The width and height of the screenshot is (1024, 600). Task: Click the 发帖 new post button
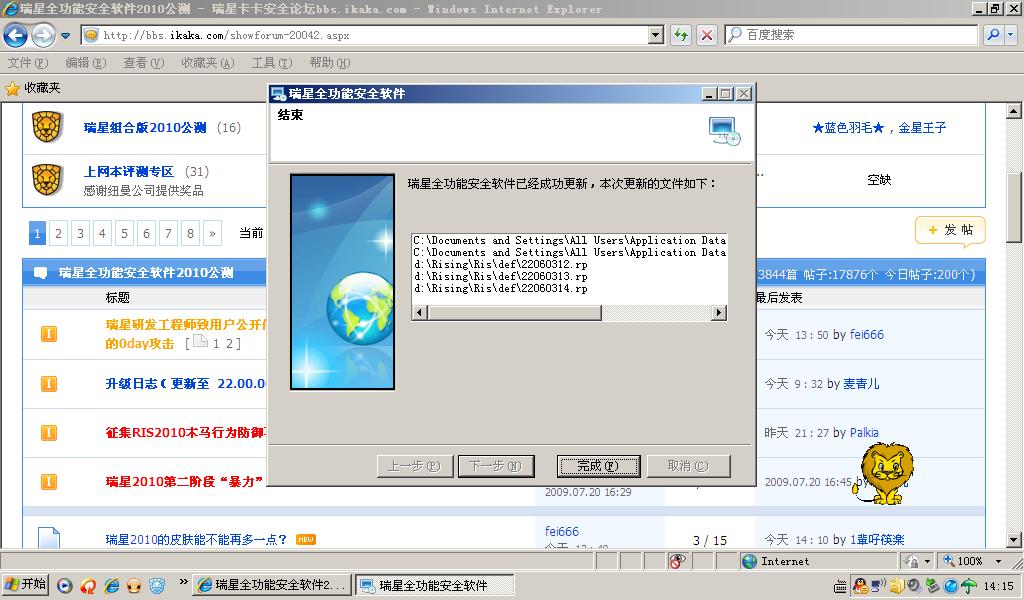(x=950, y=230)
